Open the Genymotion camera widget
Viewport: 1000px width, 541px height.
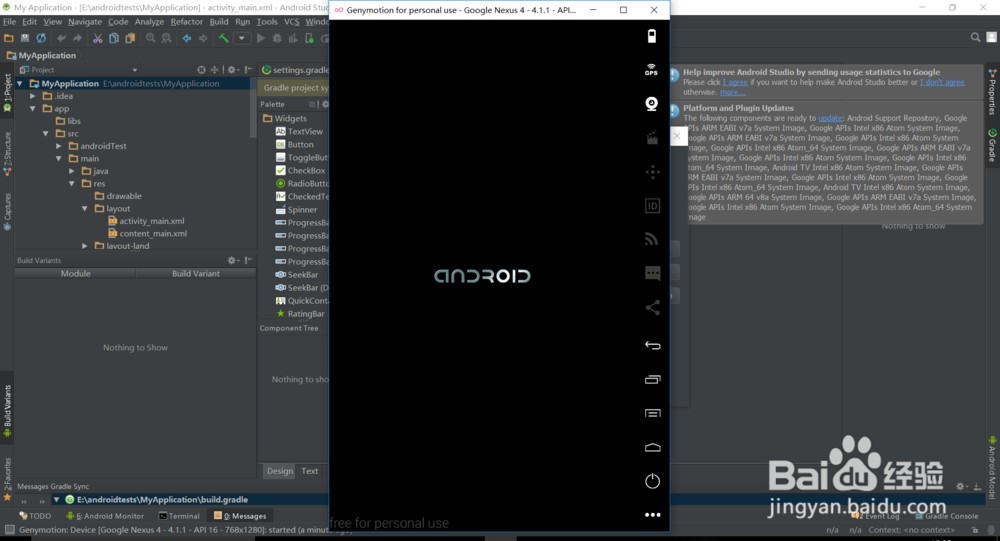coord(652,104)
